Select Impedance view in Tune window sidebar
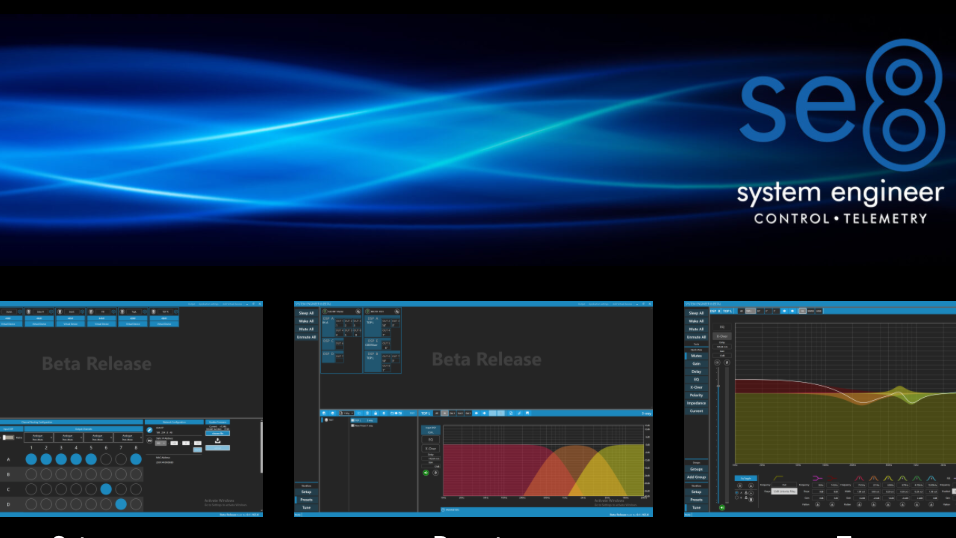 tap(696, 403)
